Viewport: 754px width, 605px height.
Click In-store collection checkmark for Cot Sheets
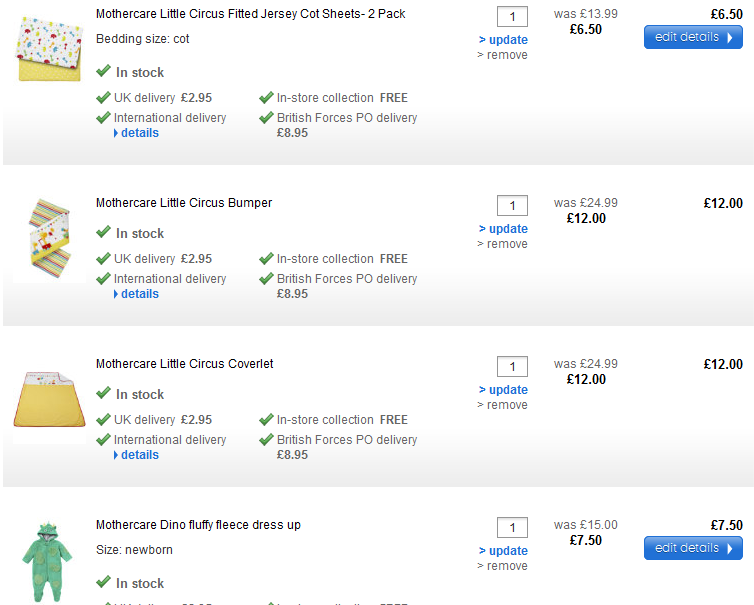(266, 98)
